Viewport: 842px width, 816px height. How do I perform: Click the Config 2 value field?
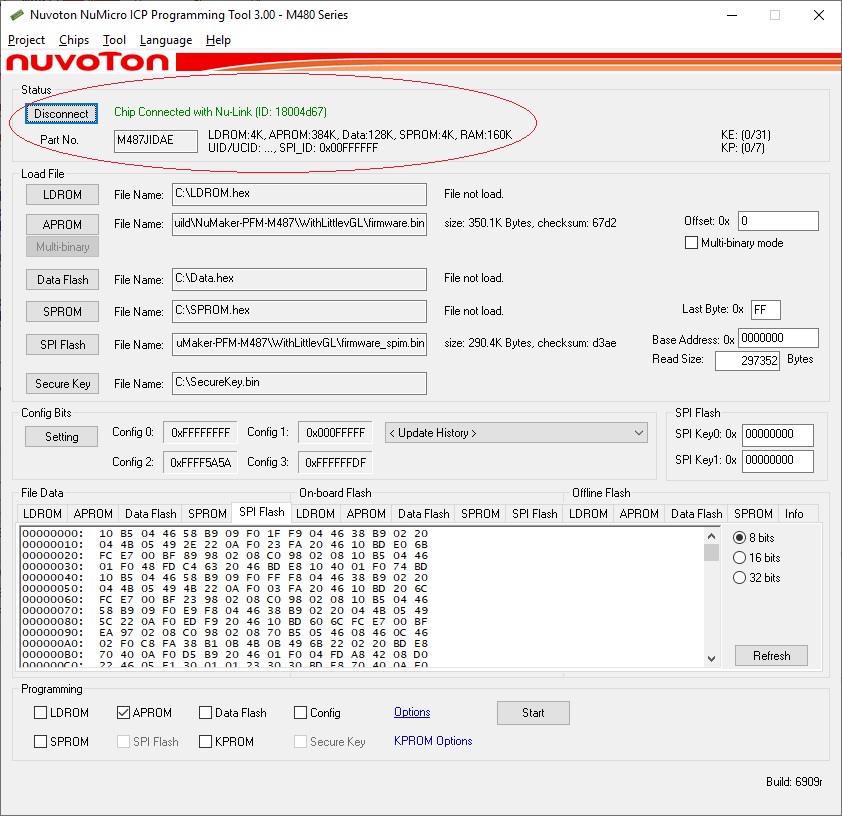coord(200,463)
